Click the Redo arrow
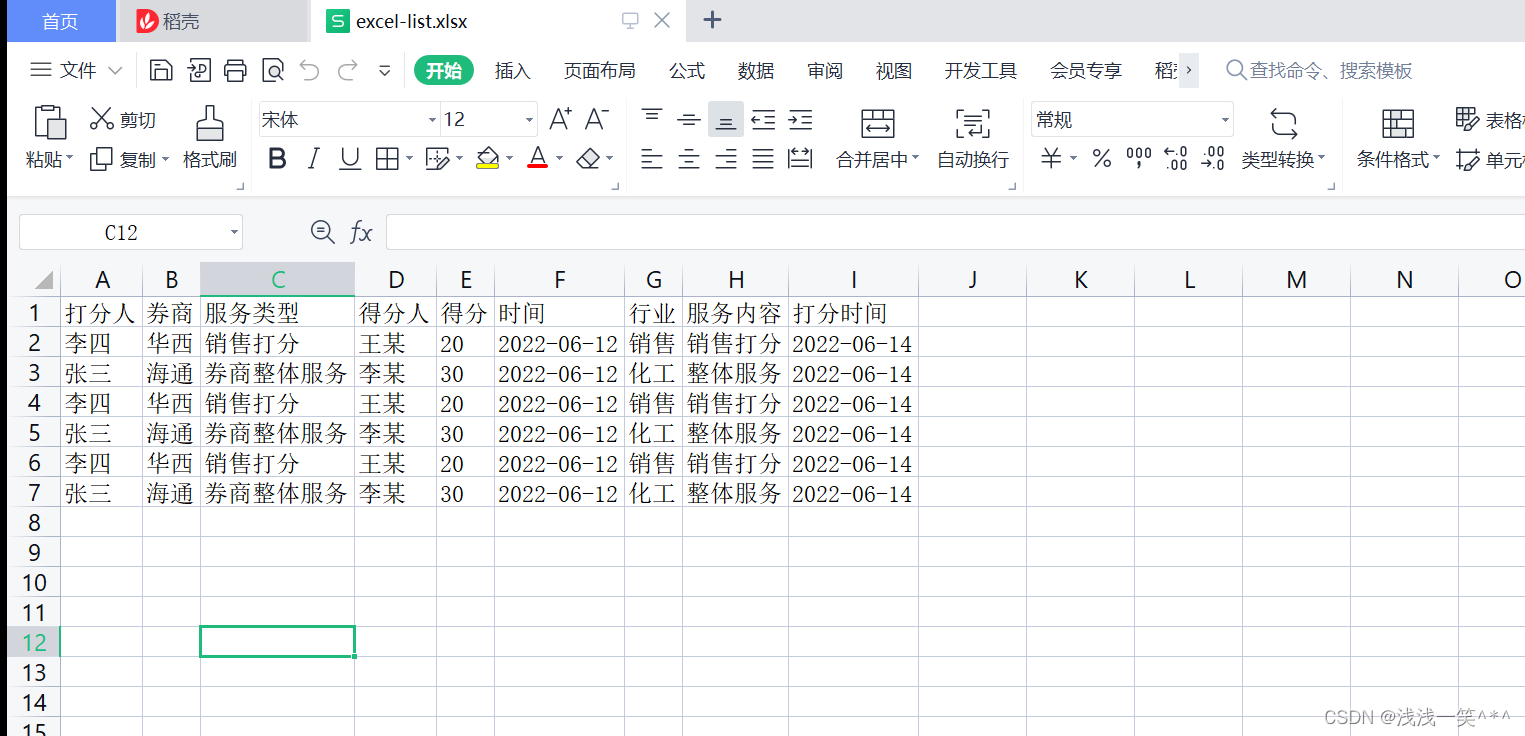 347,70
